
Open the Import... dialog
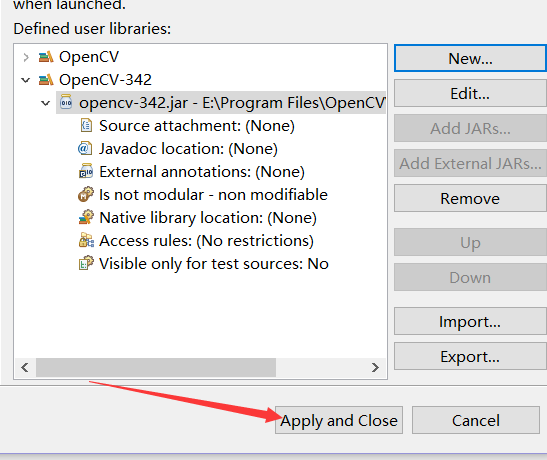pos(470,321)
